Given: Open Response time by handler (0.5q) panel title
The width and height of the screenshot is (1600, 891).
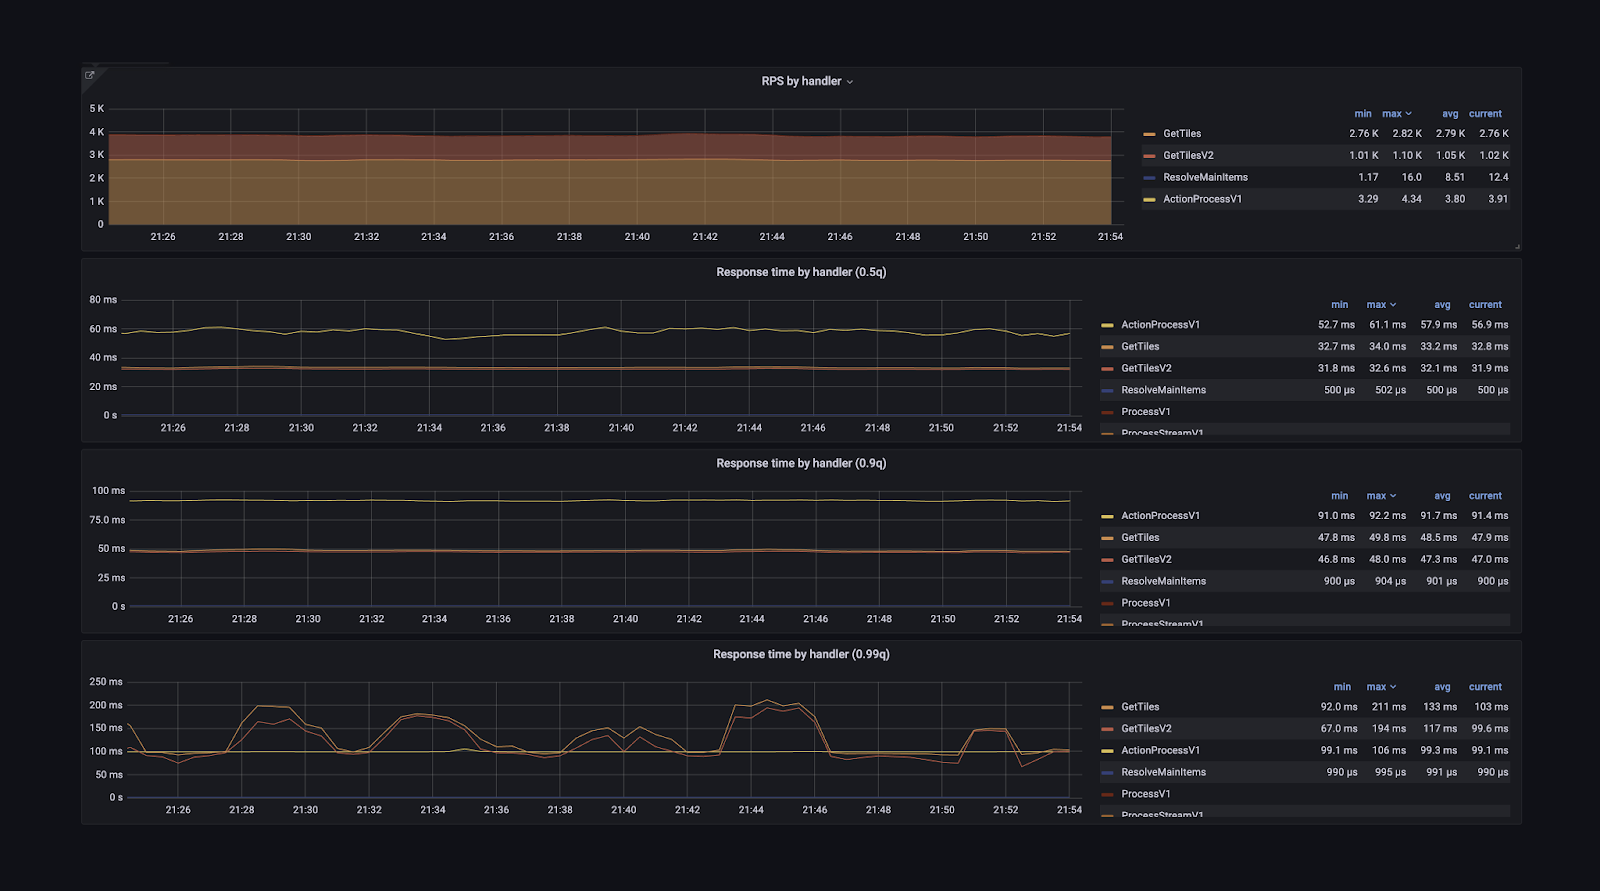Looking at the screenshot, I should pos(801,272).
